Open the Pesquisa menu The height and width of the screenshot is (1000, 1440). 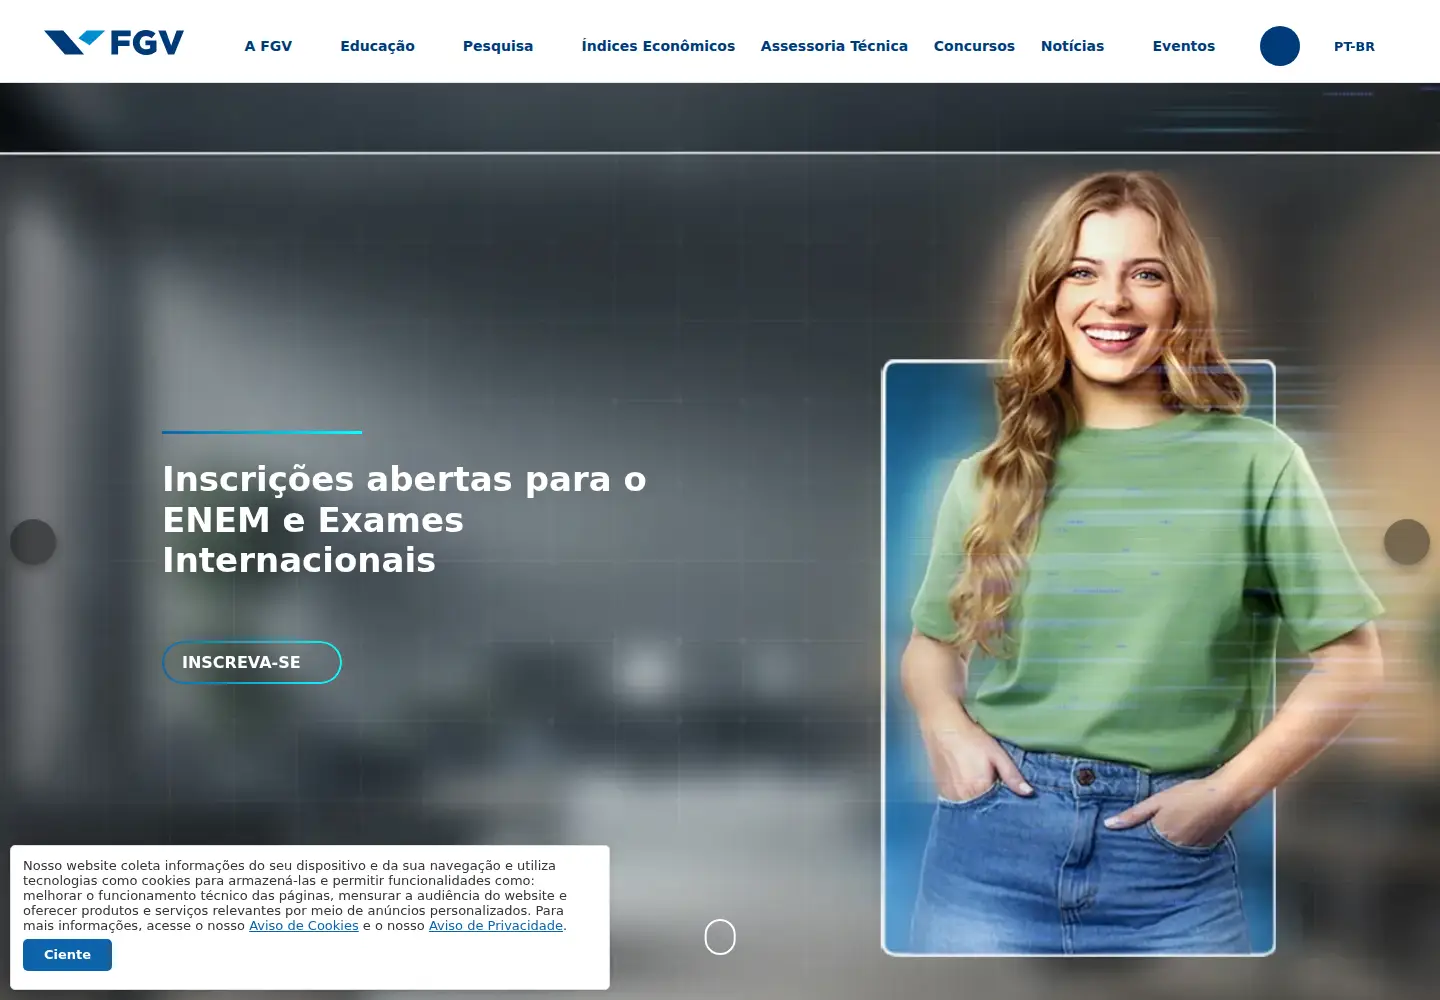point(498,46)
